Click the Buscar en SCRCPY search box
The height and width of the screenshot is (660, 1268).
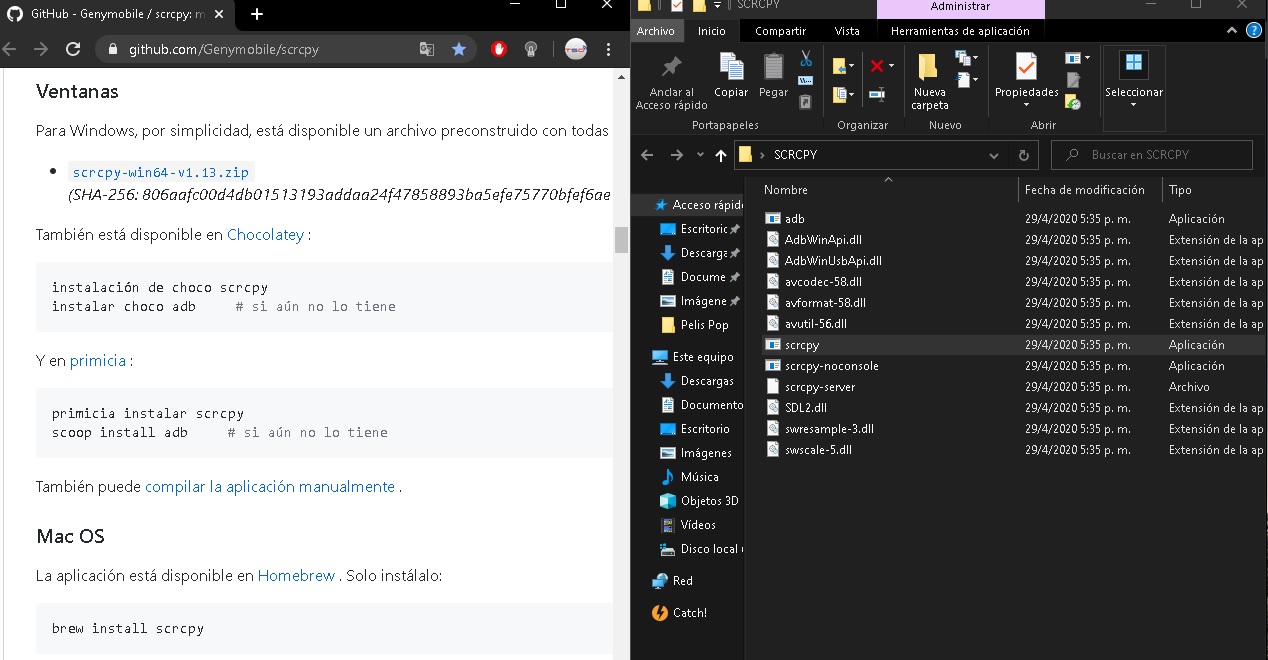(x=1152, y=155)
